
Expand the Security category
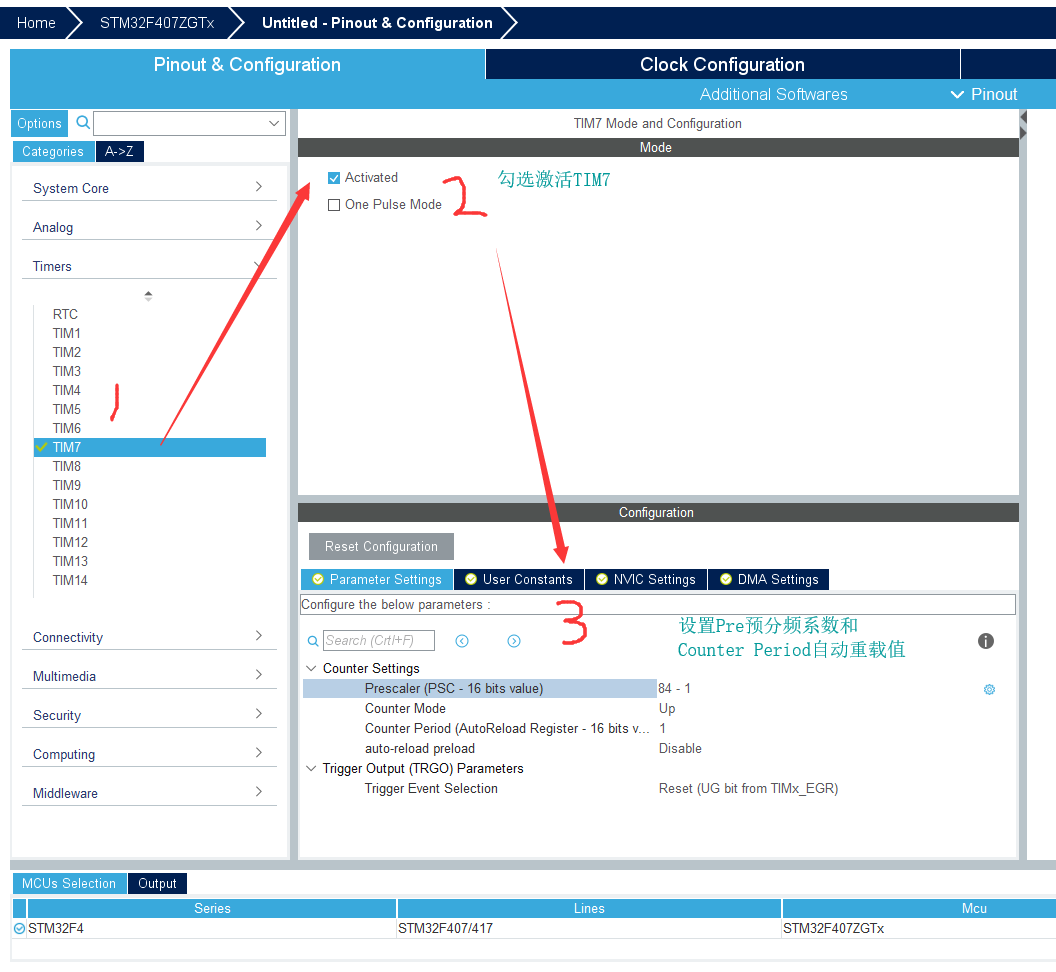click(x=150, y=715)
